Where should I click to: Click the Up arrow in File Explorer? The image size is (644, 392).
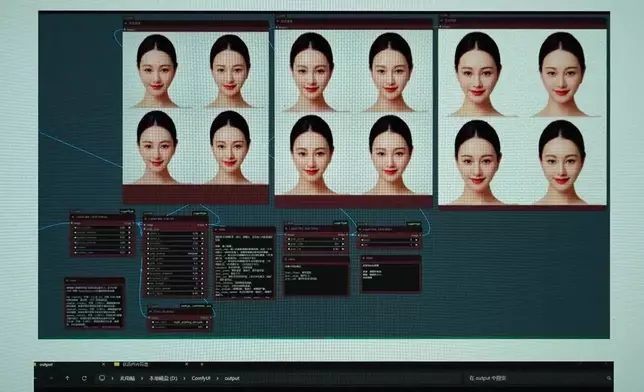tap(67, 378)
